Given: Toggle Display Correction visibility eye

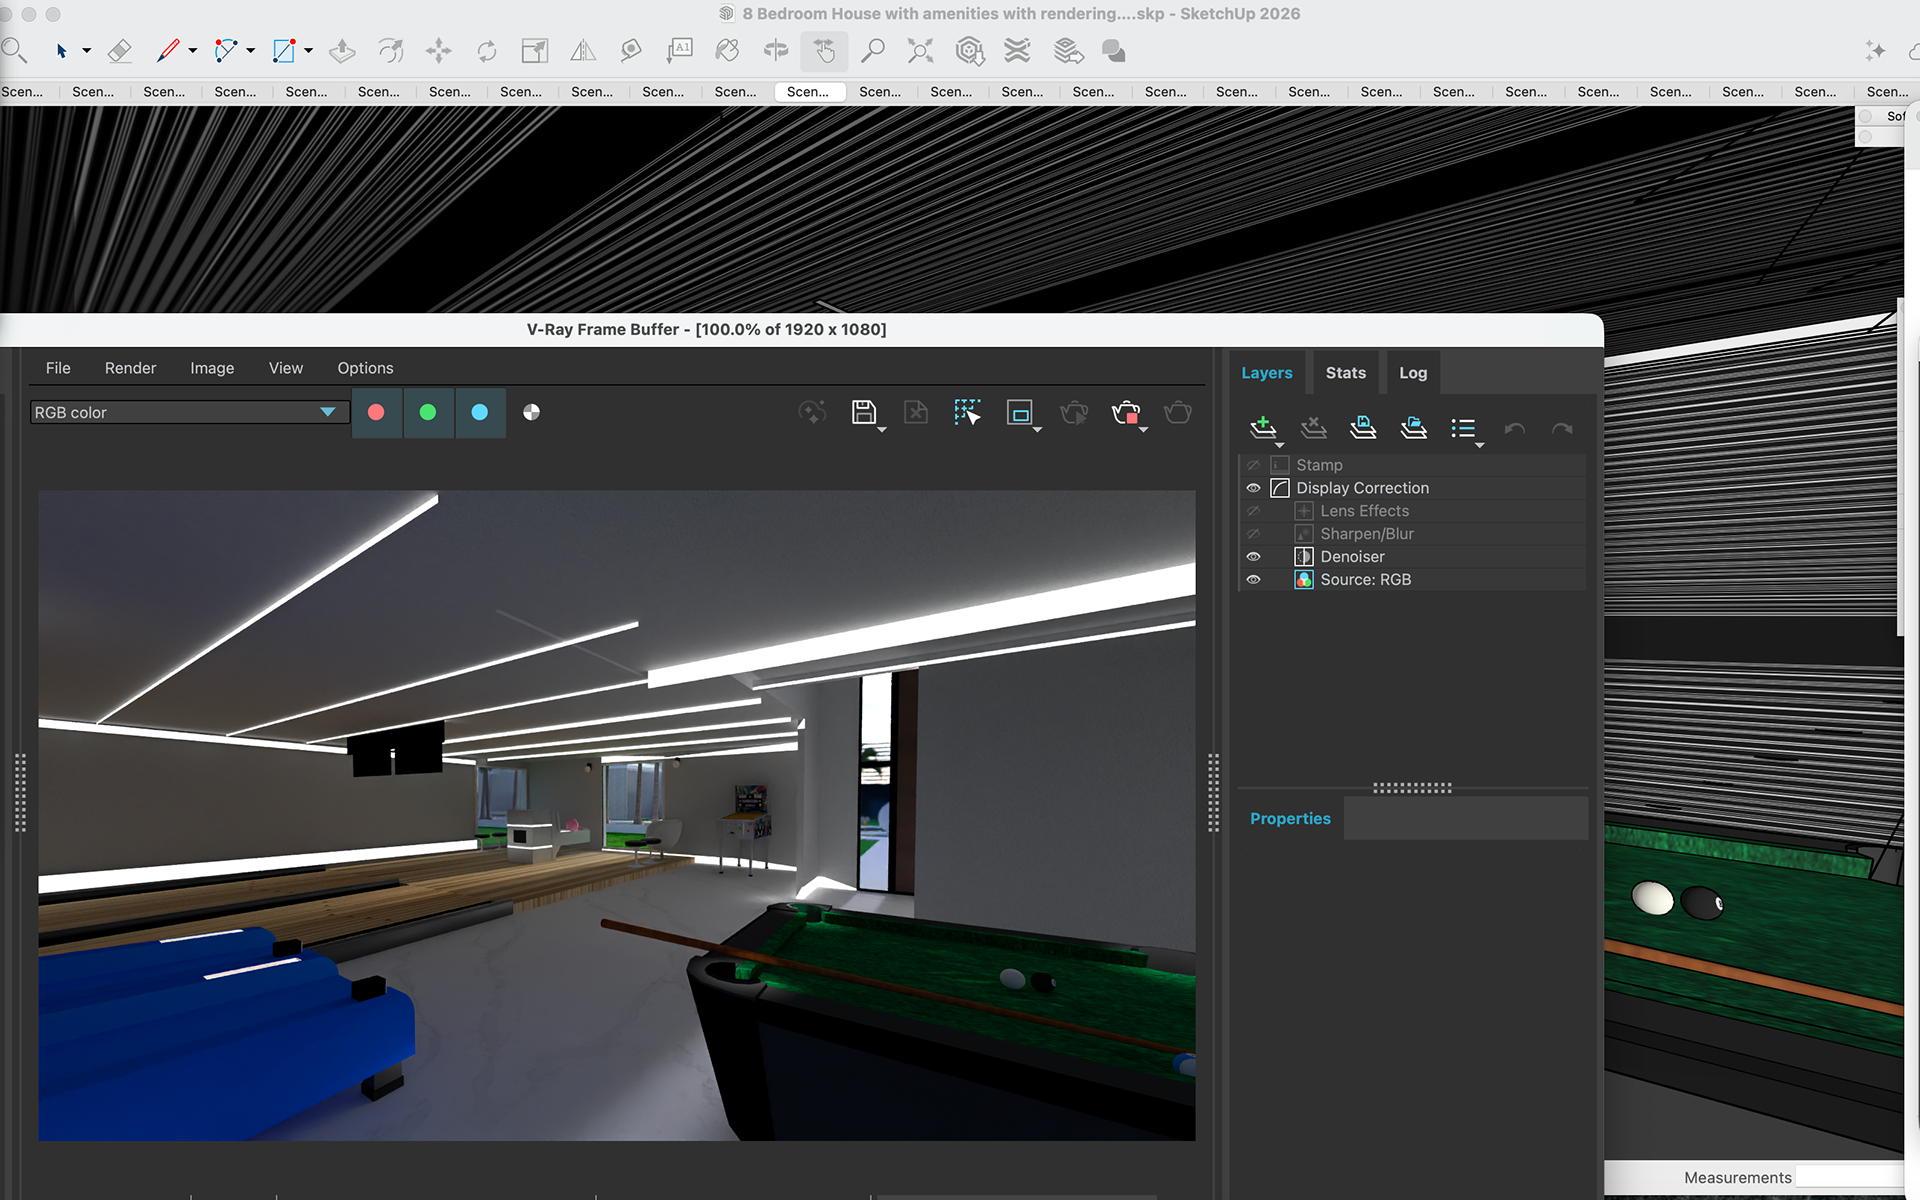Looking at the screenshot, I should tap(1253, 488).
